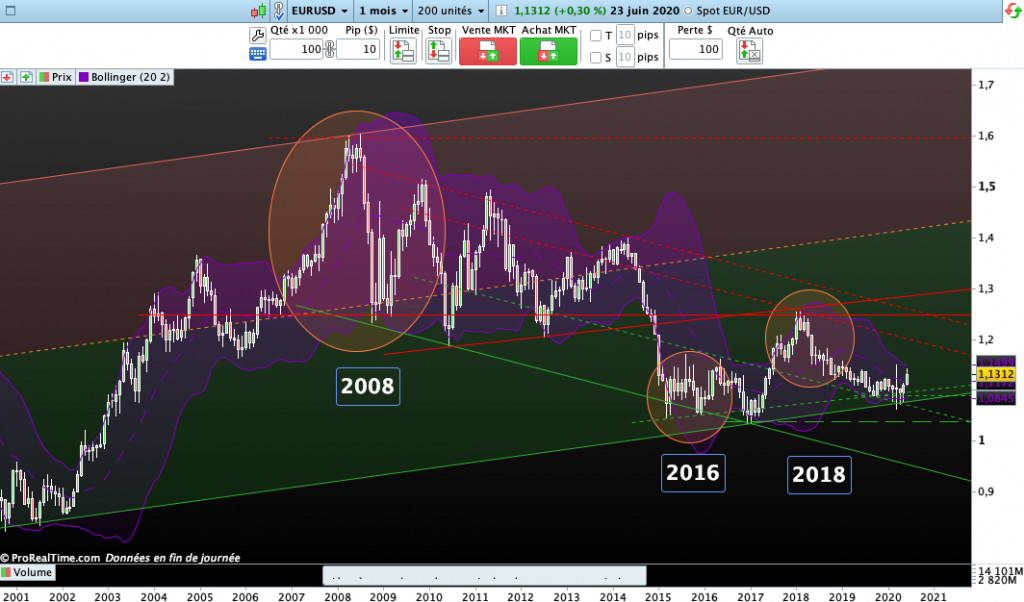Open the wrench settings icon
The height and width of the screenshot is (602, 1024).
(x=257, y=35)
